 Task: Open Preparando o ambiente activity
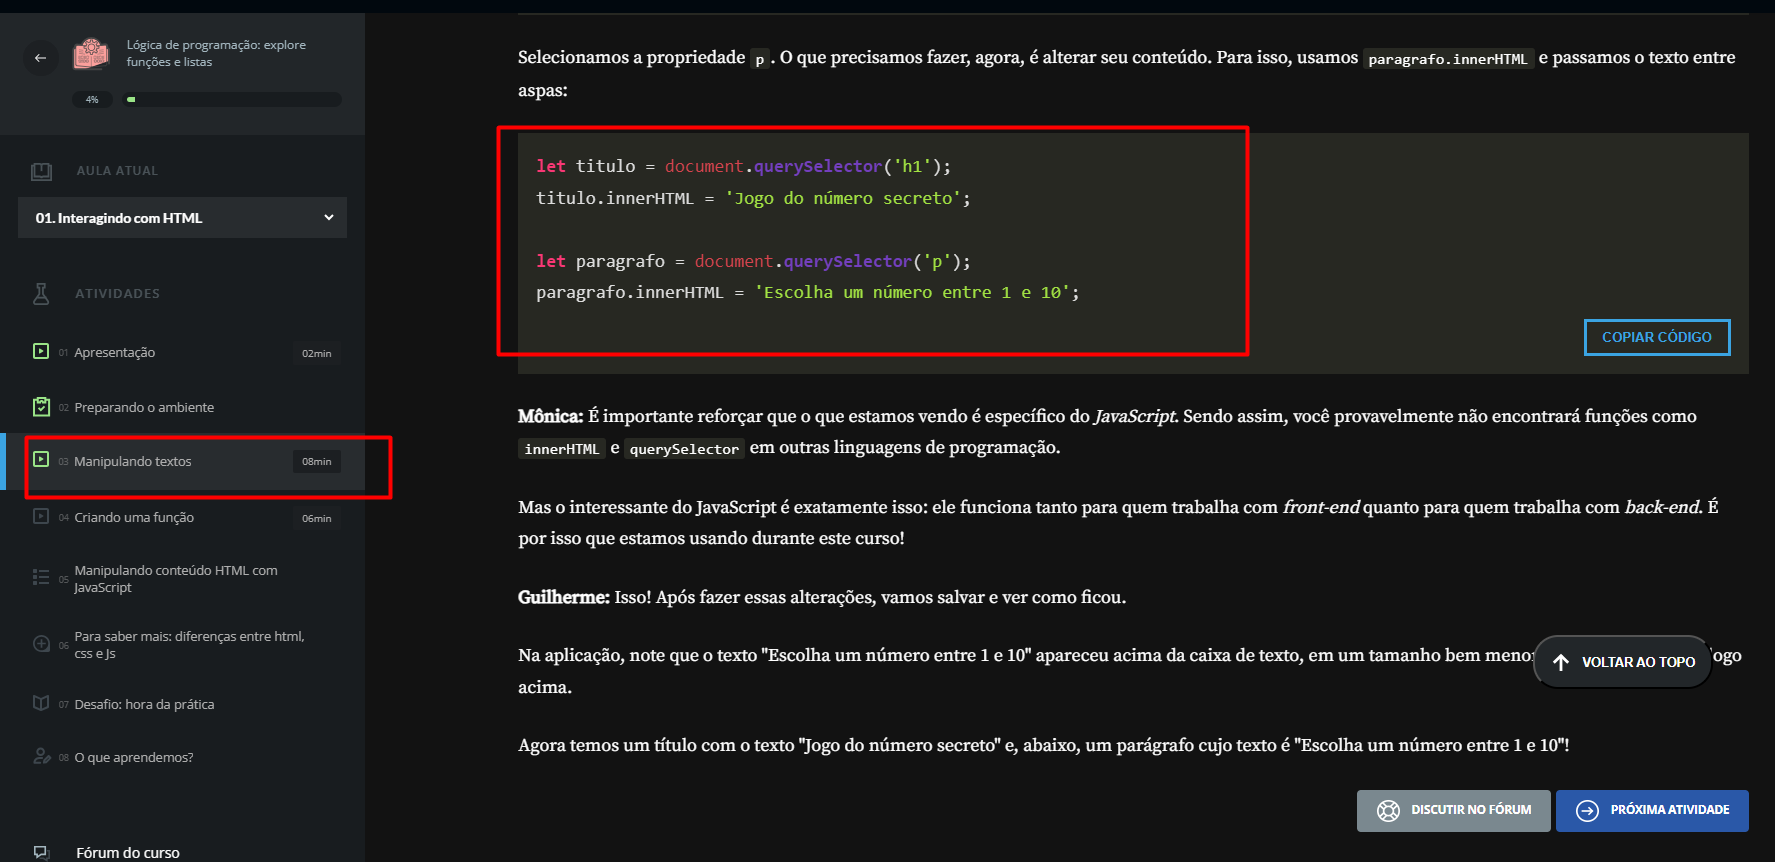tap(144, 407)
